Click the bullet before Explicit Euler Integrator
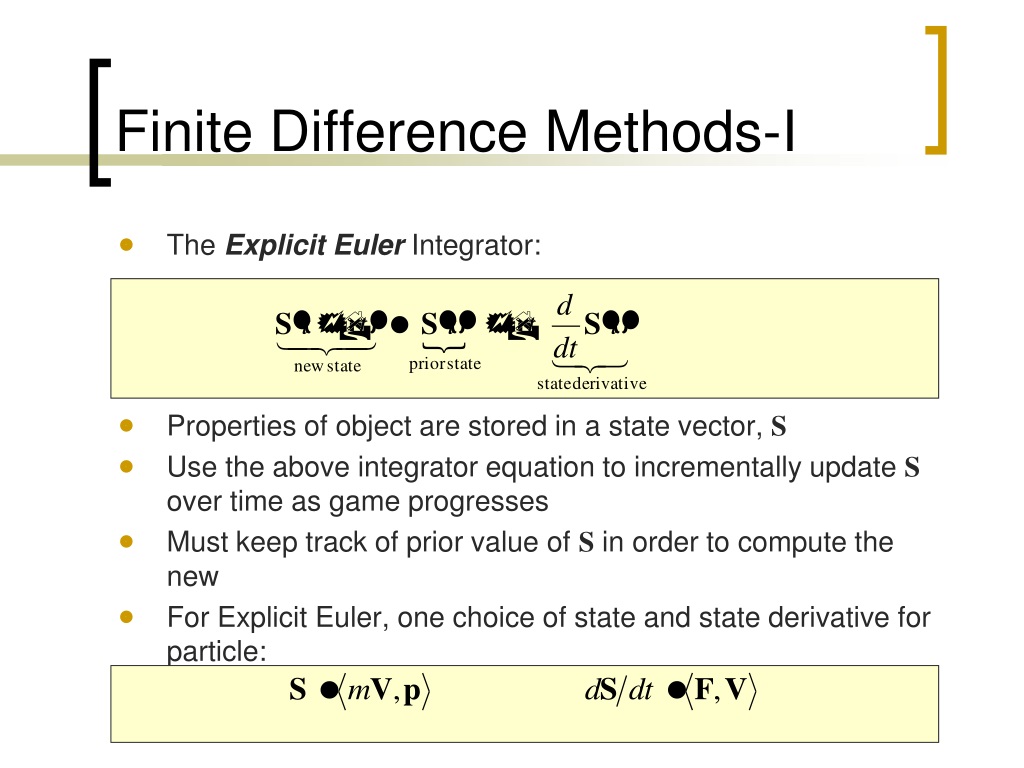 pyautogui.click(x=127, y=245)
